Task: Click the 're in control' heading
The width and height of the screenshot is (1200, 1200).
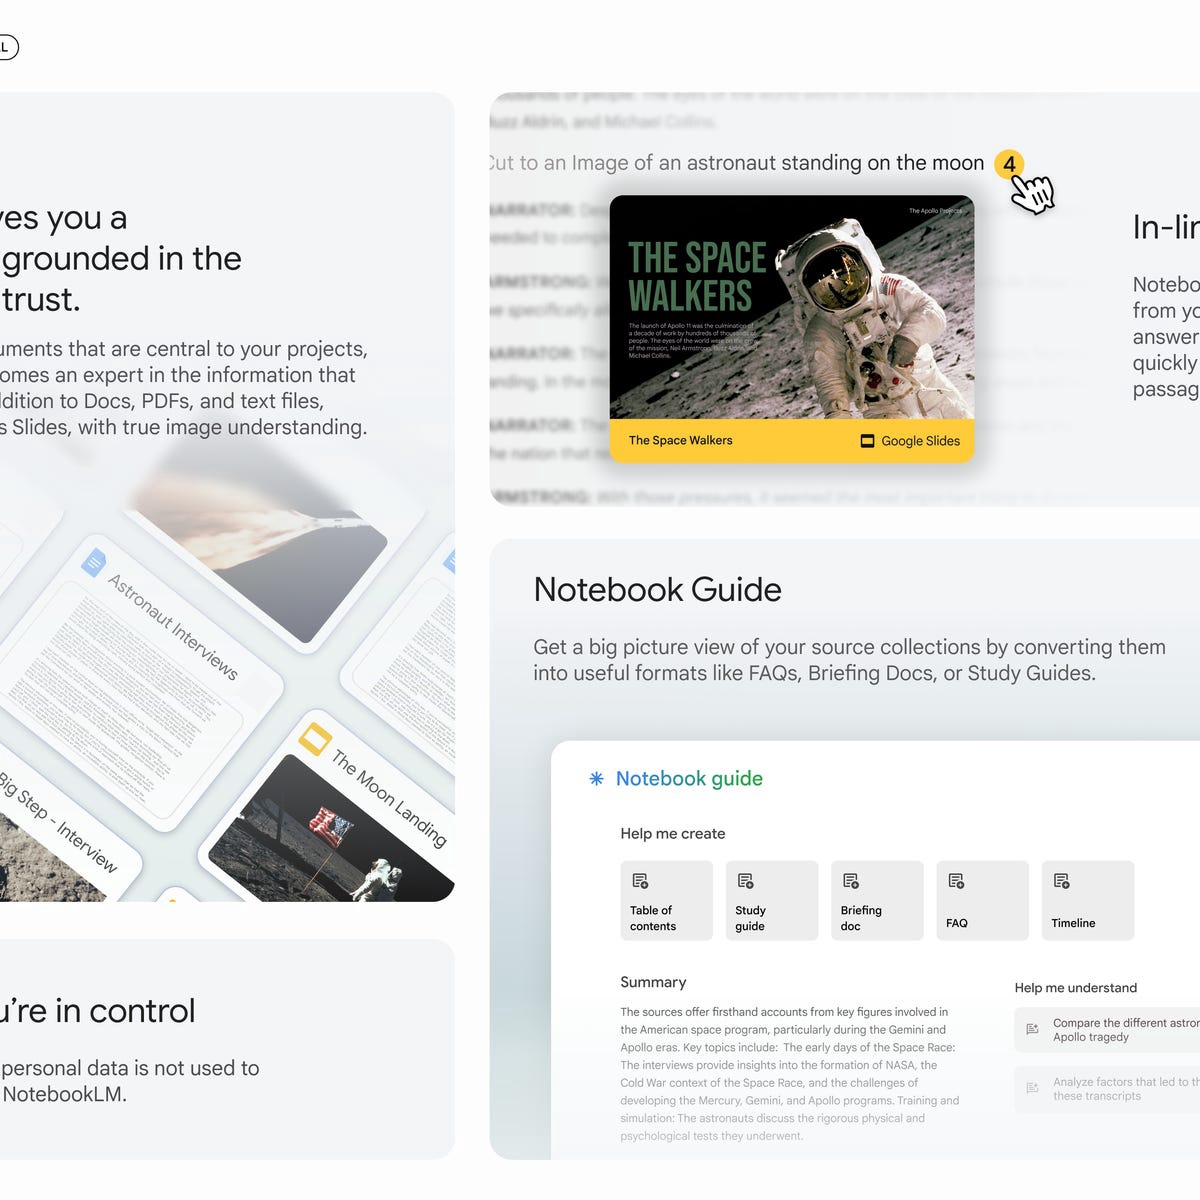Action: click(97, 1010)
